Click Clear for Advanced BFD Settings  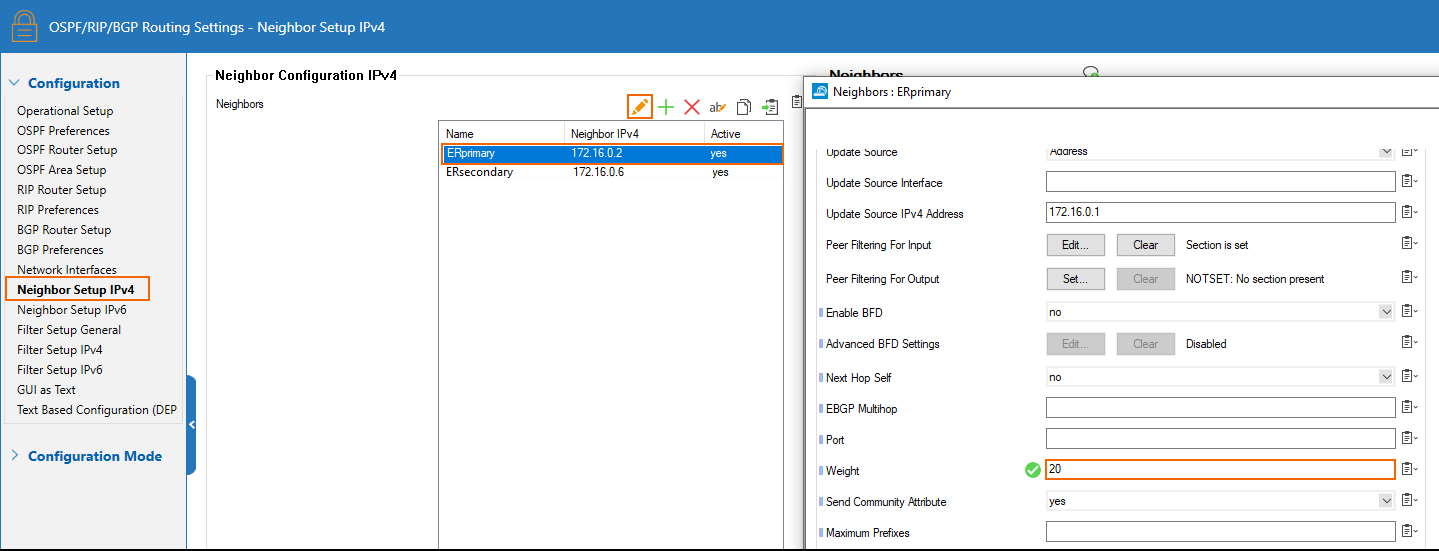1145,343
